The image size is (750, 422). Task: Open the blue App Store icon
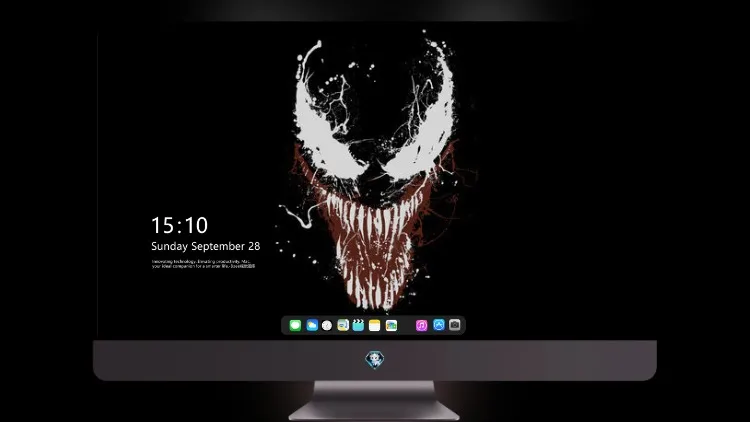(439, 325)
